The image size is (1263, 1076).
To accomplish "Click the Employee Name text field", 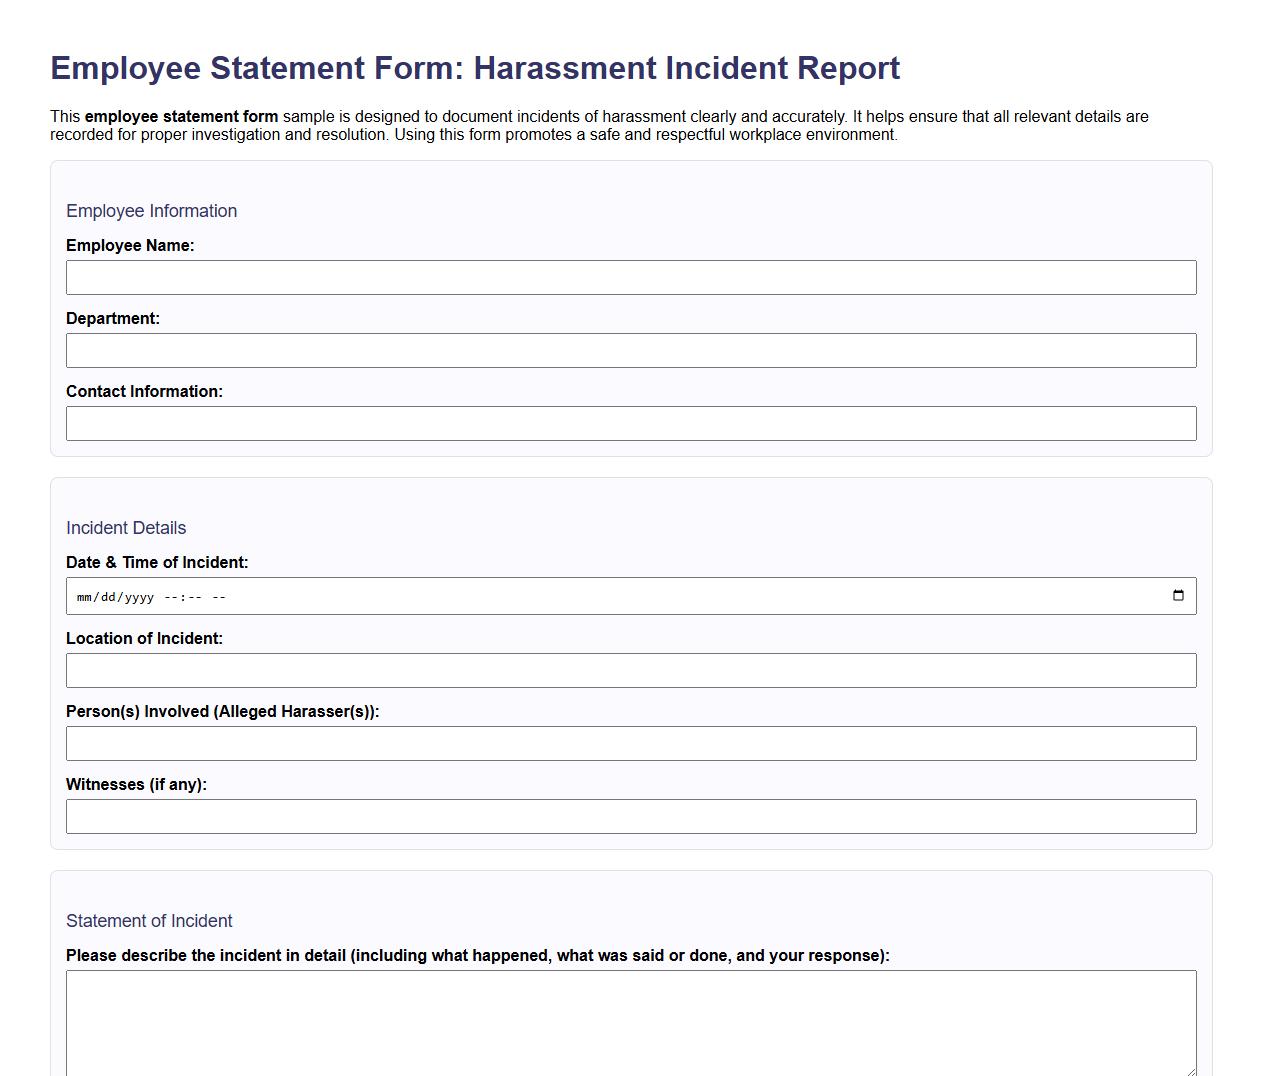I will (630, 277).
